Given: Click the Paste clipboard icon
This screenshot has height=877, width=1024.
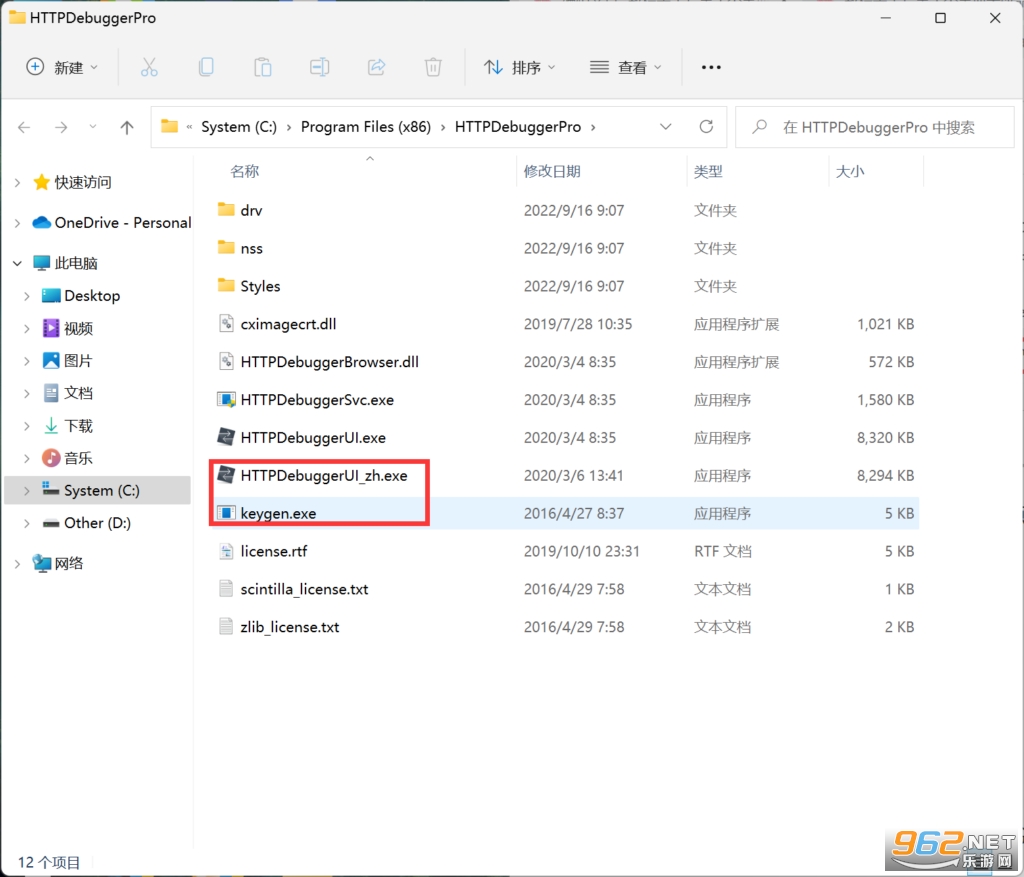Looking at the screenshot, I should pyautogui.click(x=263, y=67).
